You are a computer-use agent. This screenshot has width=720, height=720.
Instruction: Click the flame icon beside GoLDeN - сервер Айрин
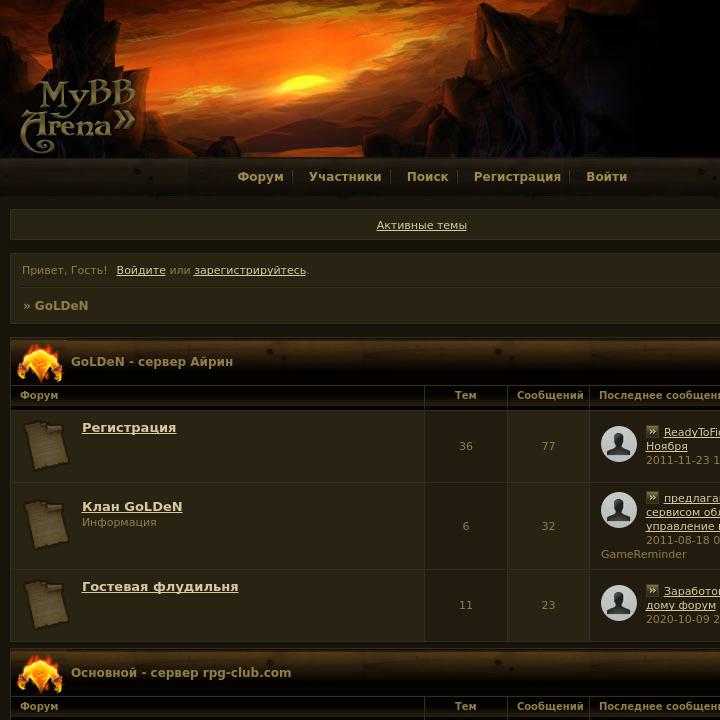39,363
